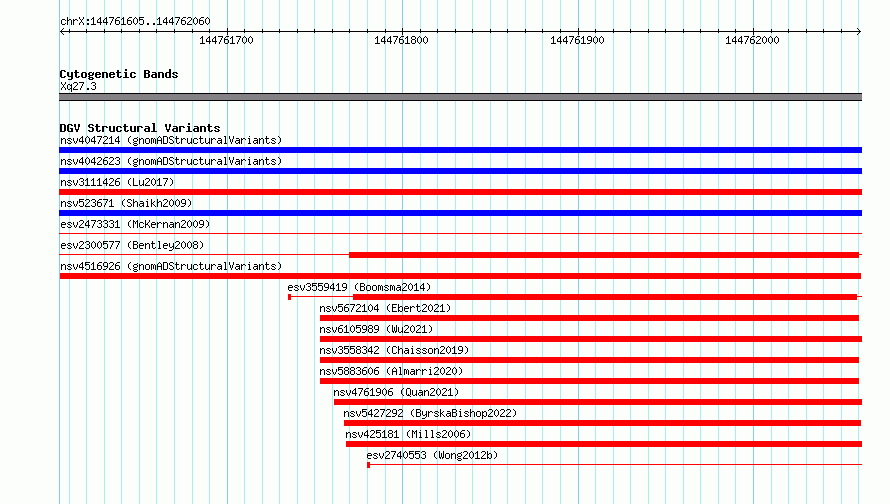The width and height of the screenshot is (890, 504).
Task: Select the blue bar of nsv4047214
Action: pos(460,150)
